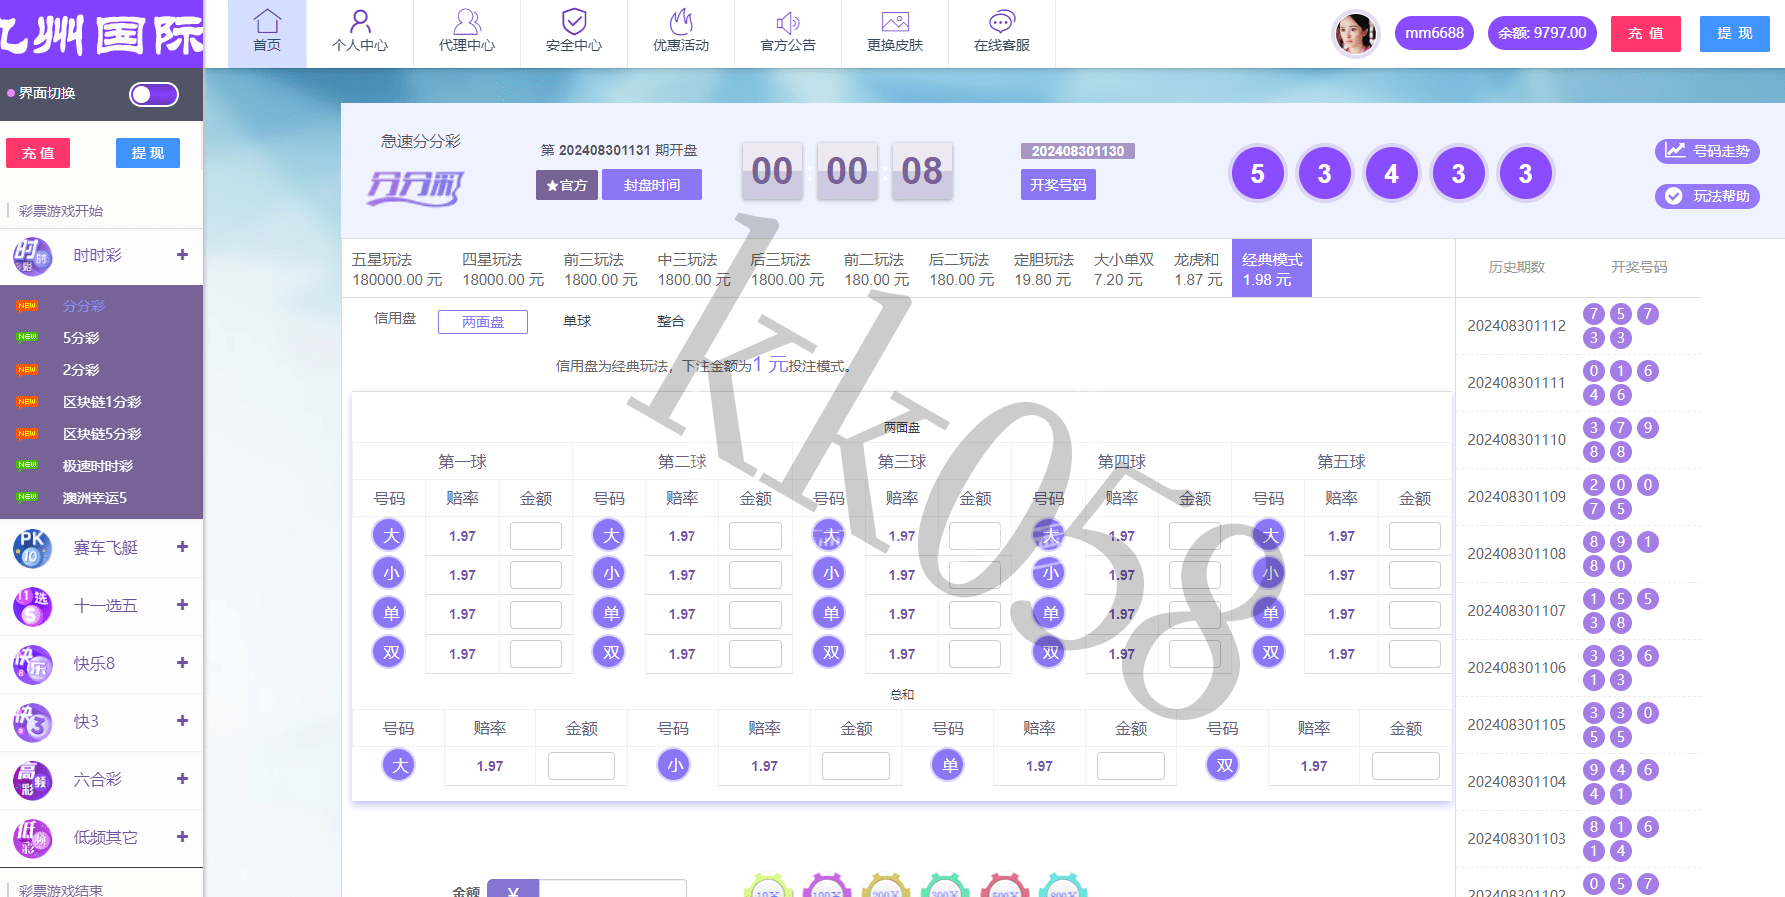Click 总和 单 amount input
The height and width of the screenshot is (897, 1785).
coord(1131,766)
